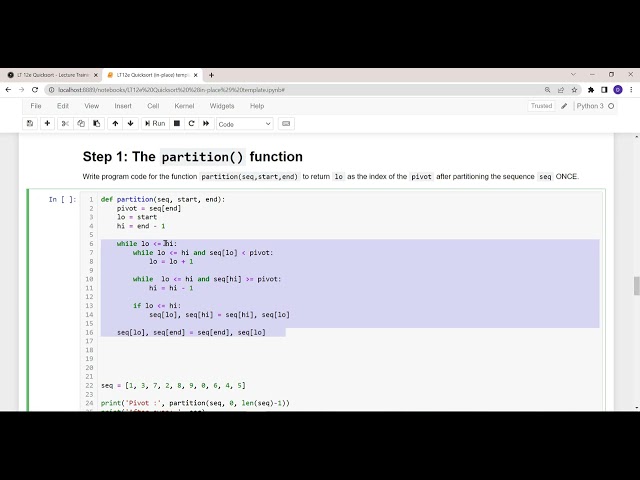Insert a cell below with plus icon
The image size is (640, 480).
click(x=47, y=123)
